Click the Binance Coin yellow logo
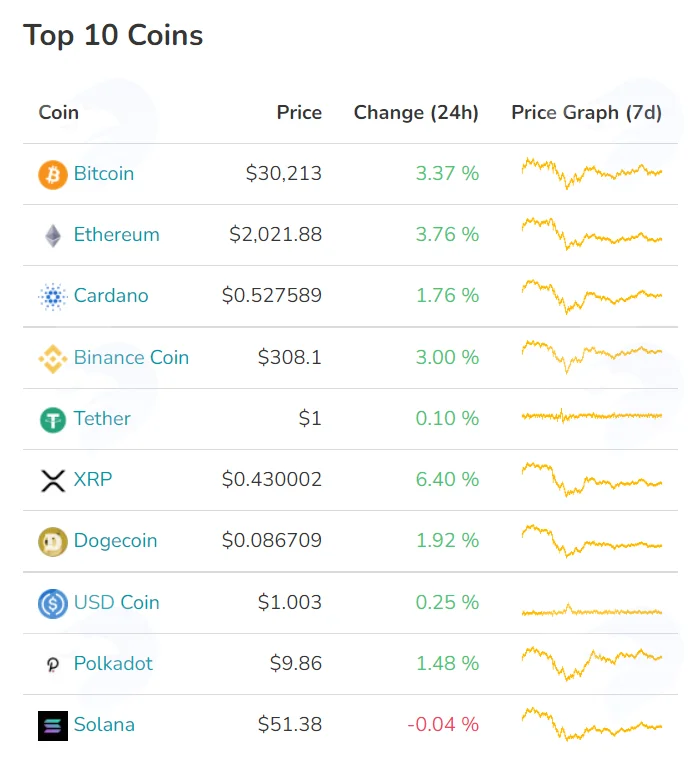The image size is (698, 763). click(53, 359)
